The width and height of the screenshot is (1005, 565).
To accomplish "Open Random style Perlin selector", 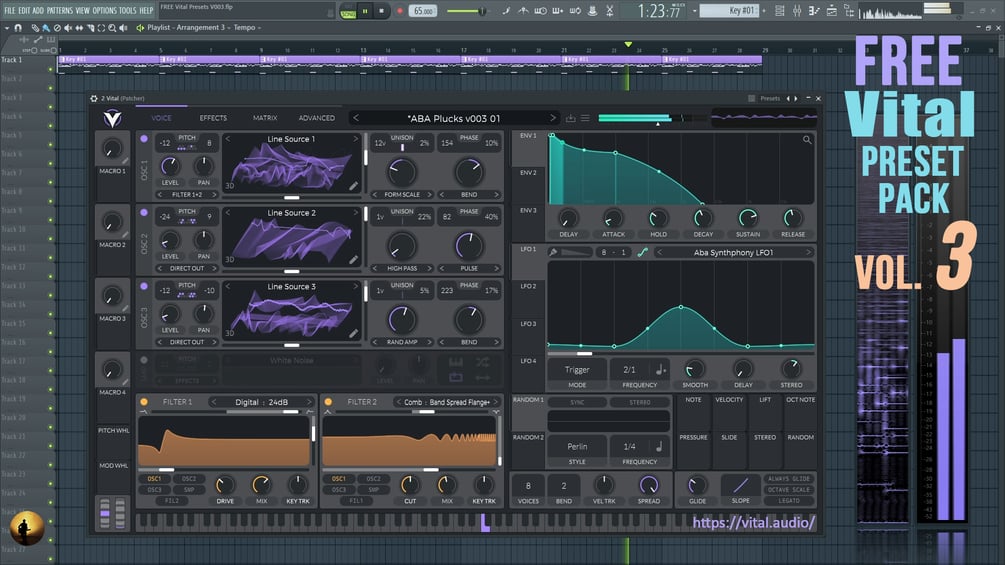I will tap(577, 446).
